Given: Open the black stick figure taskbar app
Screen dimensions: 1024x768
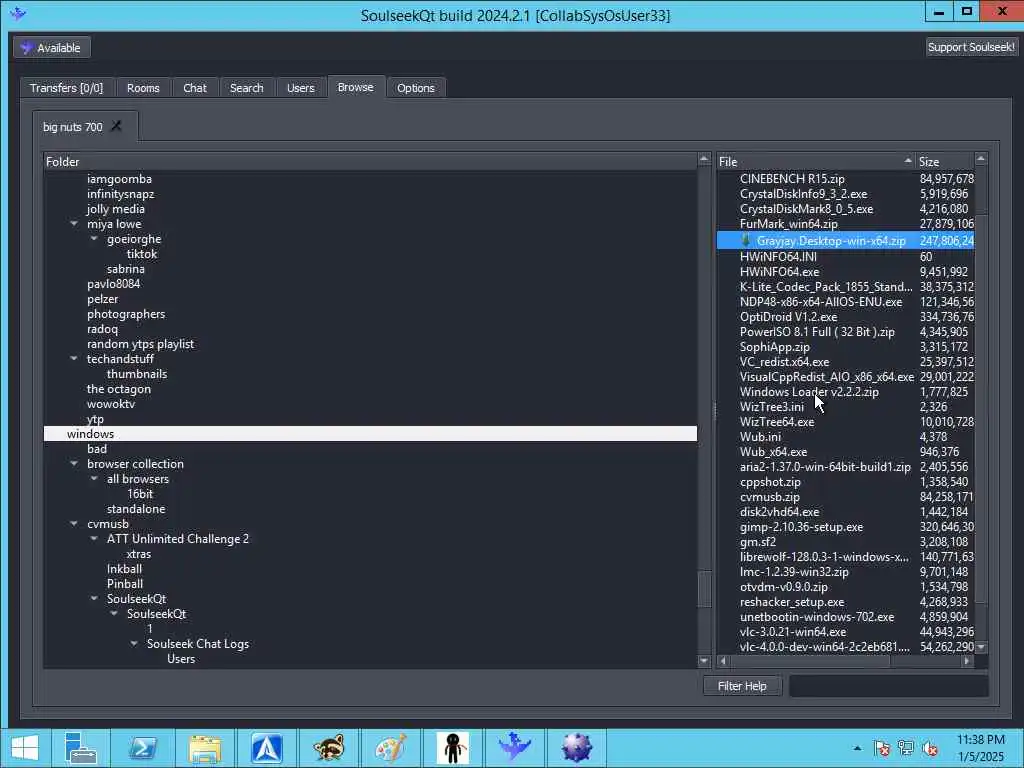Looking at the screenshot, I should (453, 748).
